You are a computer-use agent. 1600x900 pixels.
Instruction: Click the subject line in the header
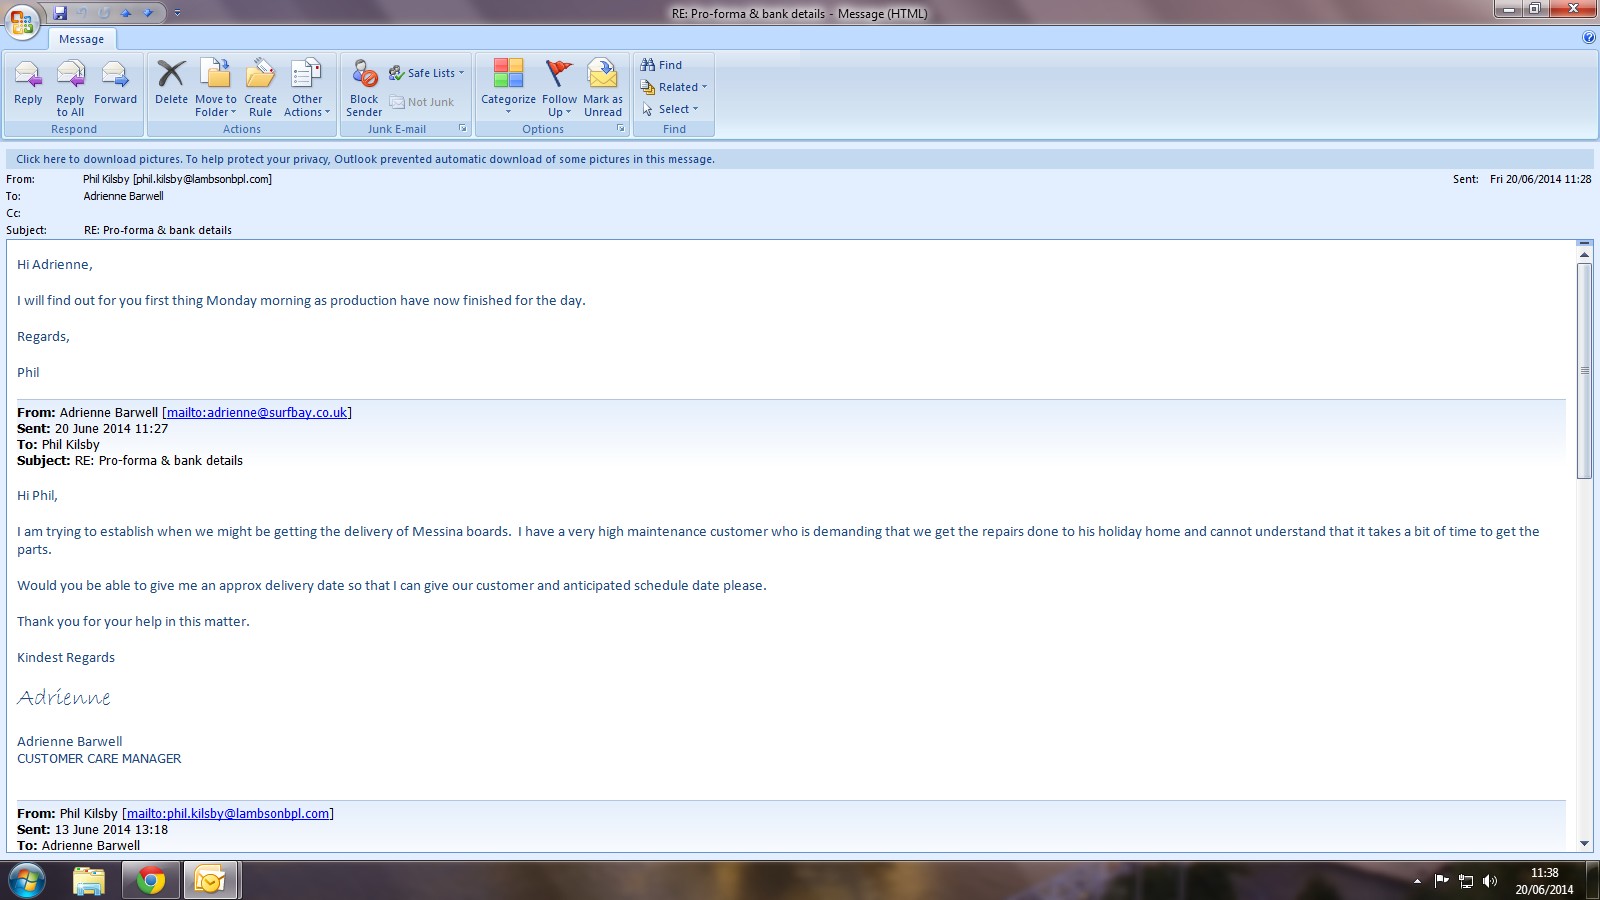click(158, 230)
